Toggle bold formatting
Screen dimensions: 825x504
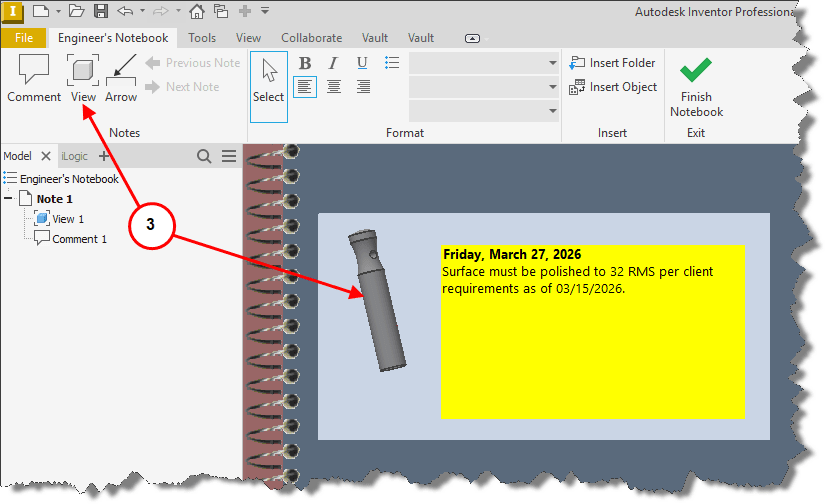click(305, 63)
